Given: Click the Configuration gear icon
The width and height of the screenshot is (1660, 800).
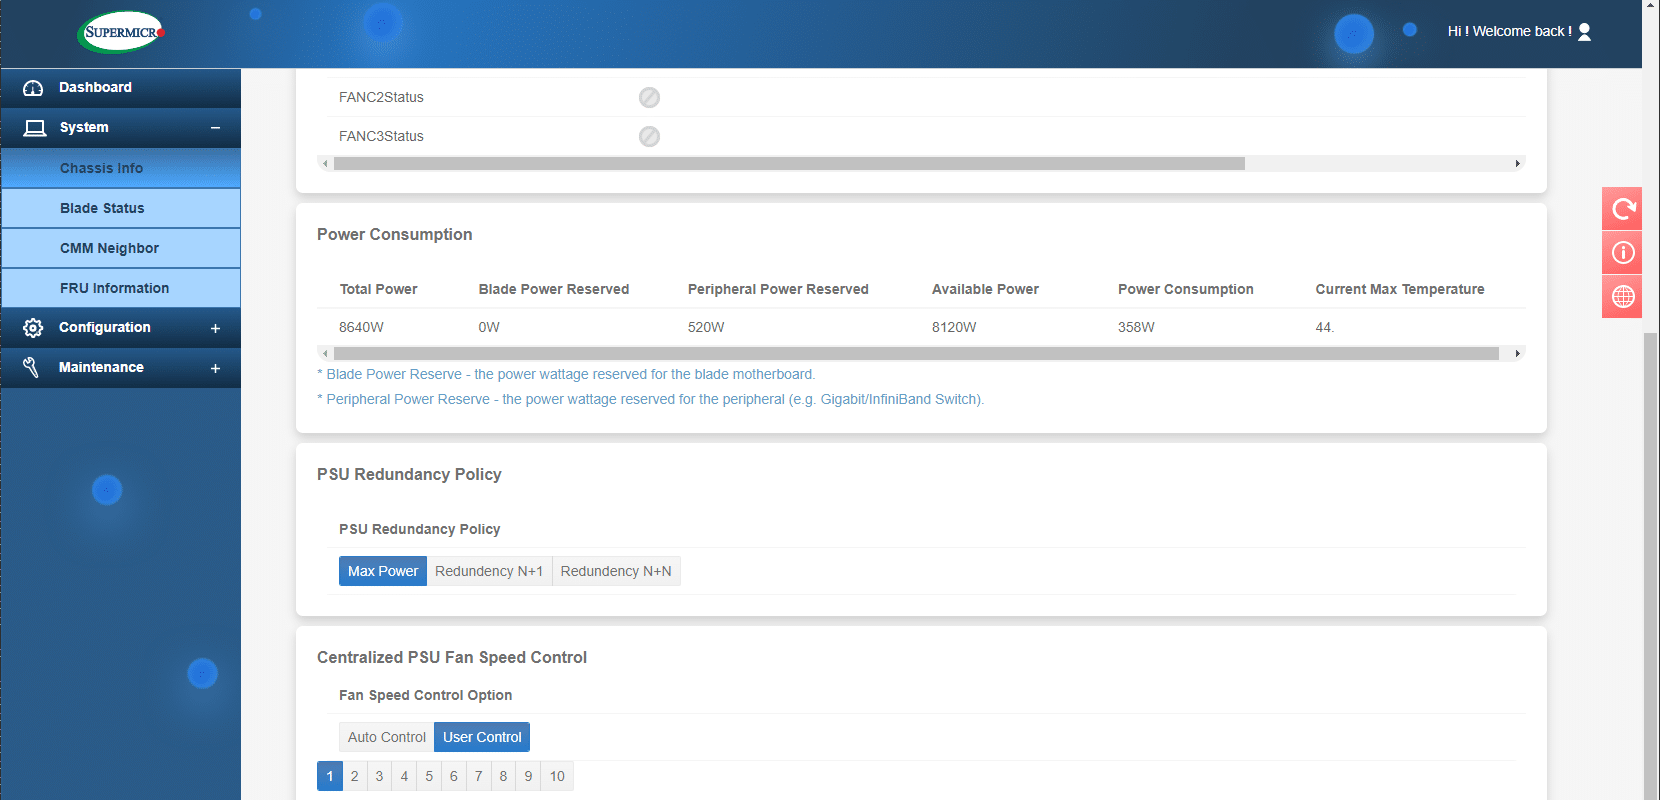Looking at the screenshot, I should pyautogui.click(x=33, y=328).
